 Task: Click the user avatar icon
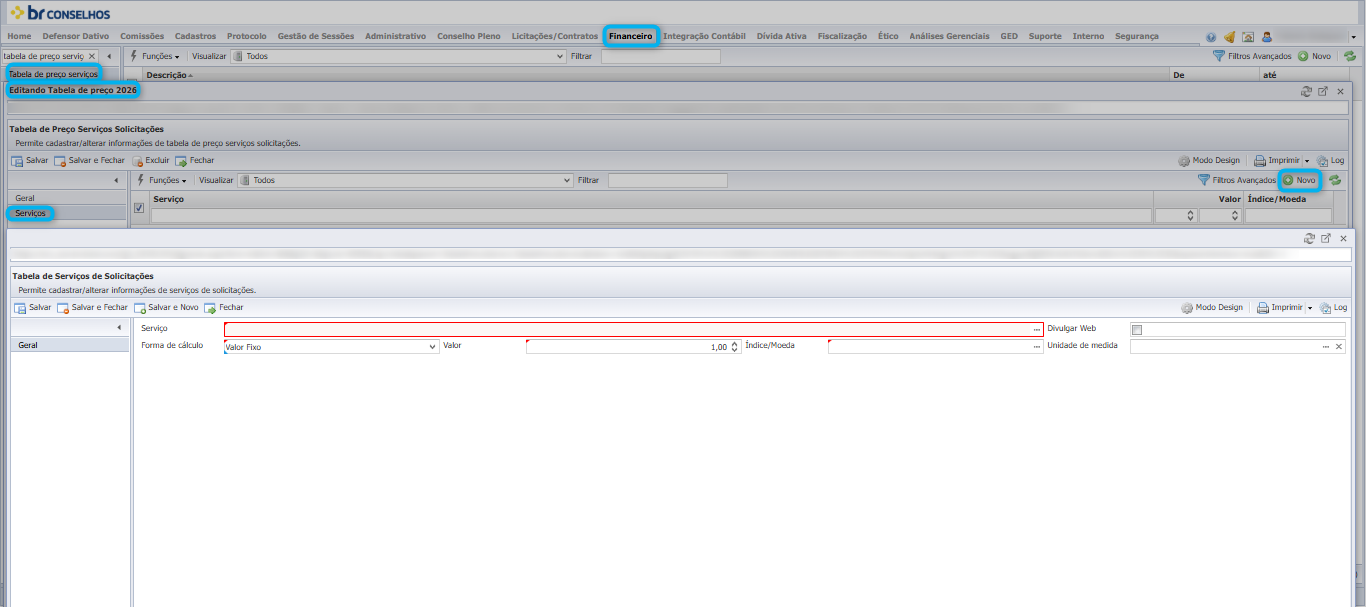click(x=1266, y=37)
